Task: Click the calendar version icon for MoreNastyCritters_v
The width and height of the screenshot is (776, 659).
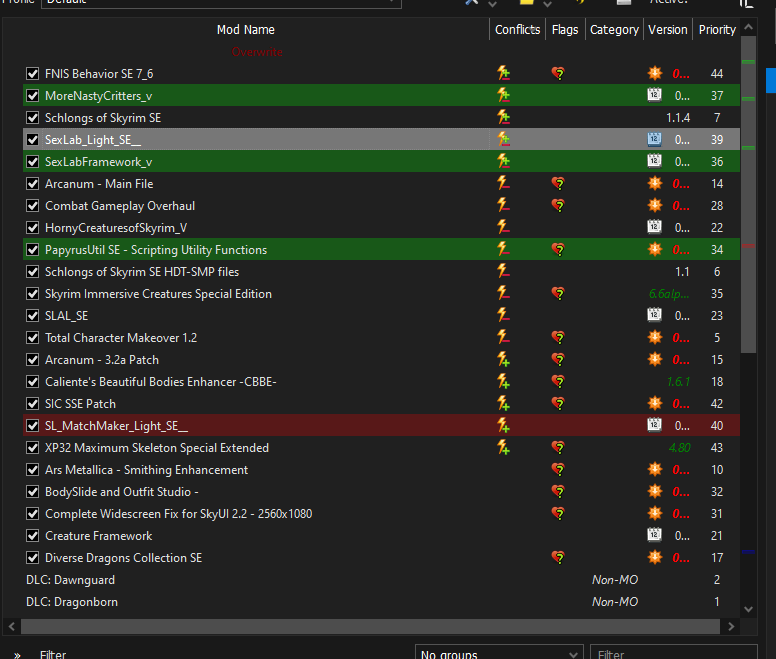Action: click(654, 95)
